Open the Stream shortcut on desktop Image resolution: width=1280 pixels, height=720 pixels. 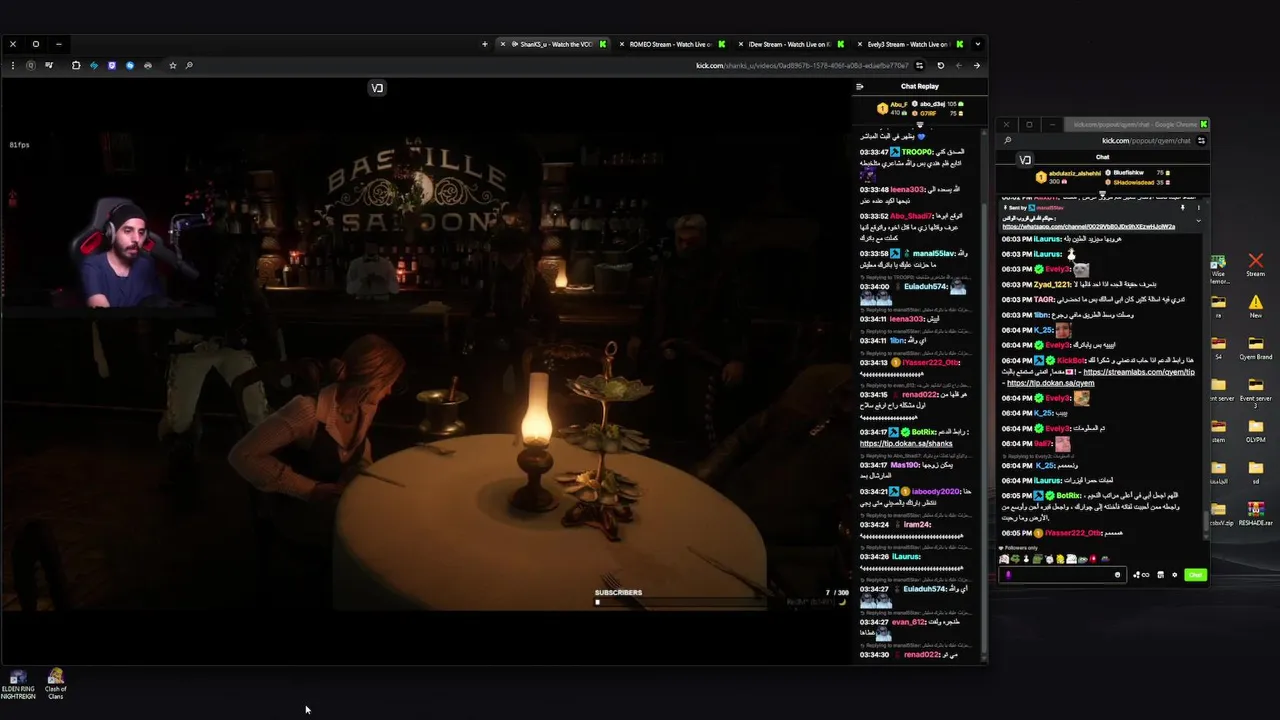click(1255, 264)
